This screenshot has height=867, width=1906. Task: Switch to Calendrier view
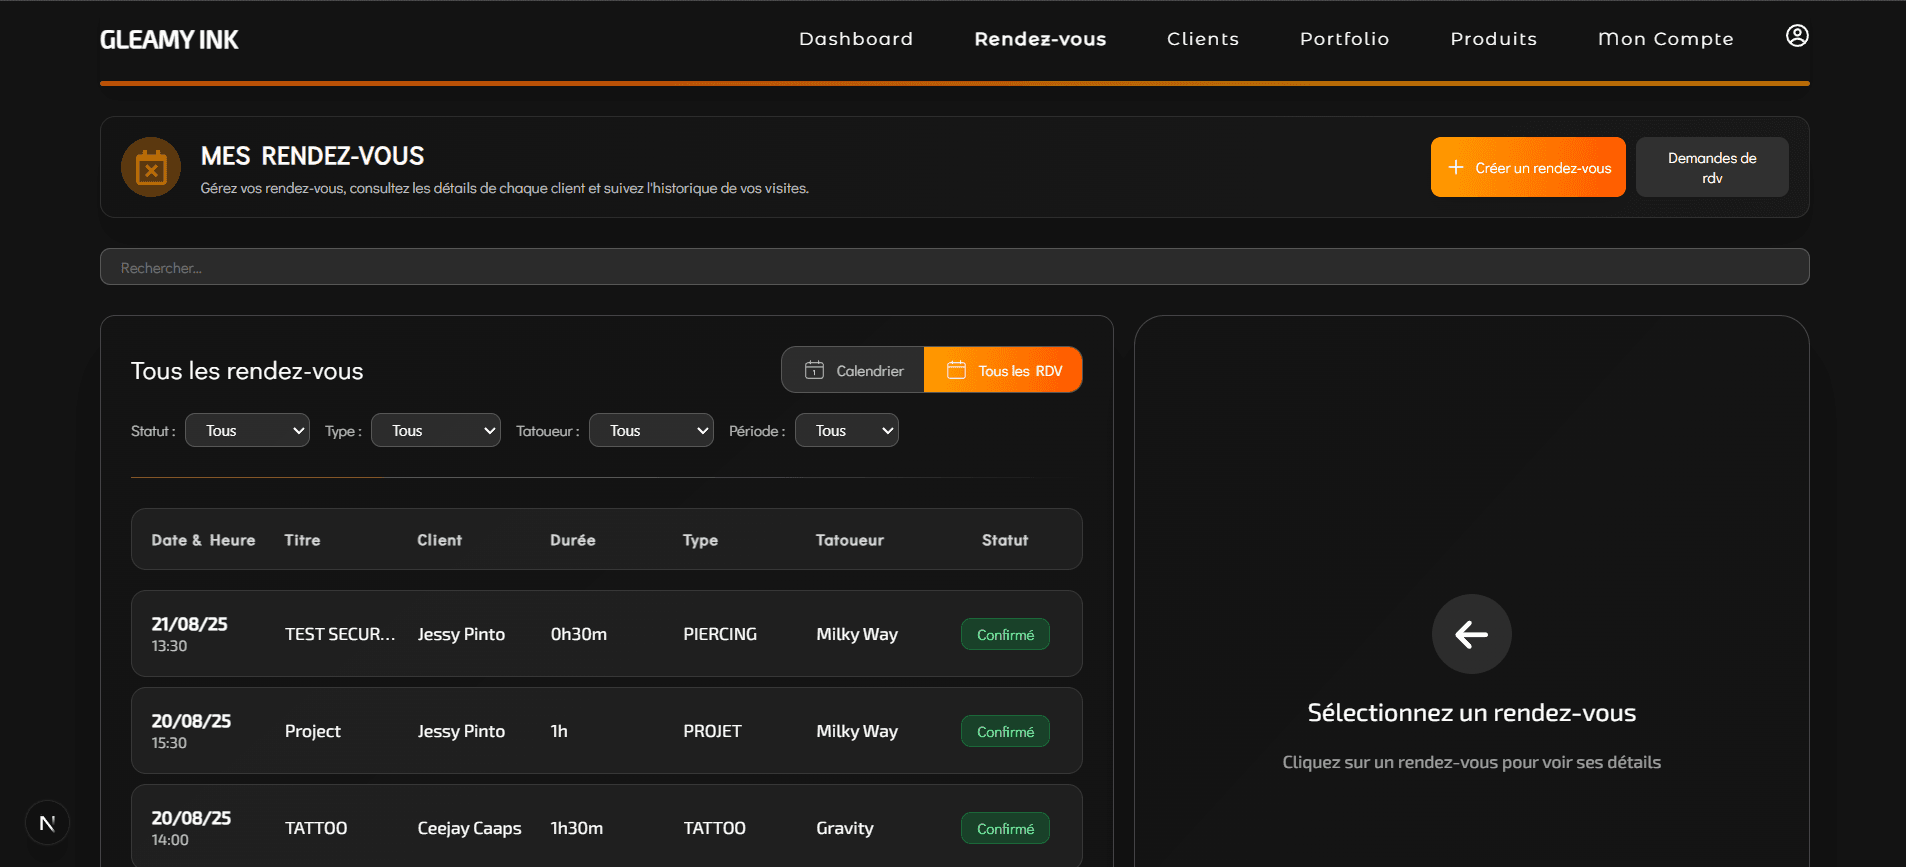click(x=853, y=371)
